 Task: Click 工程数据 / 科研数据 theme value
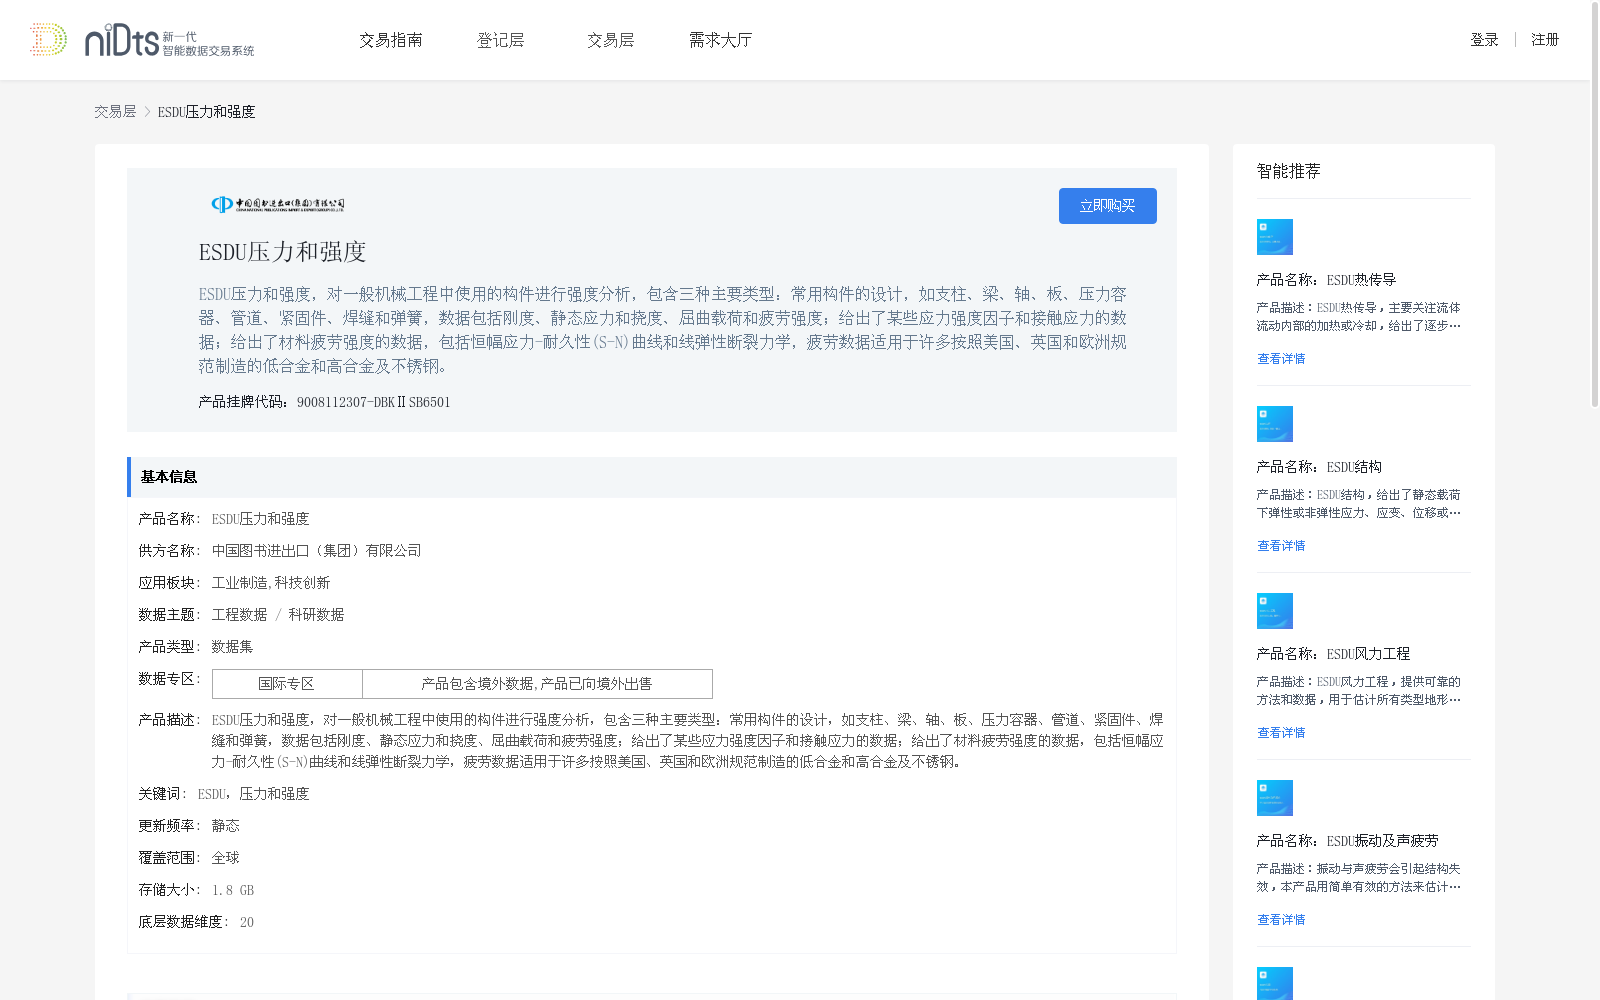coord(277,615)
